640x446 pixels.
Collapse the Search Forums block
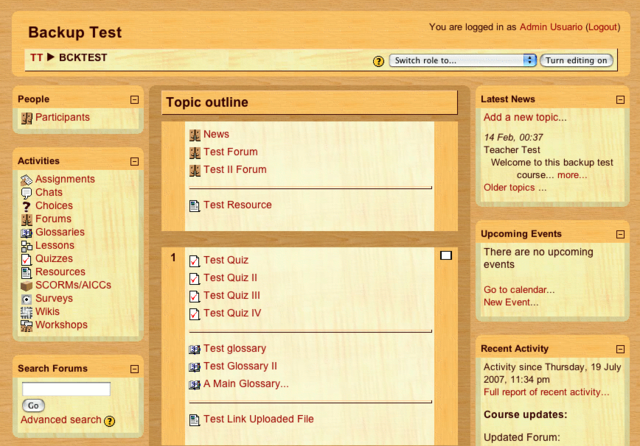click(134, 369)
